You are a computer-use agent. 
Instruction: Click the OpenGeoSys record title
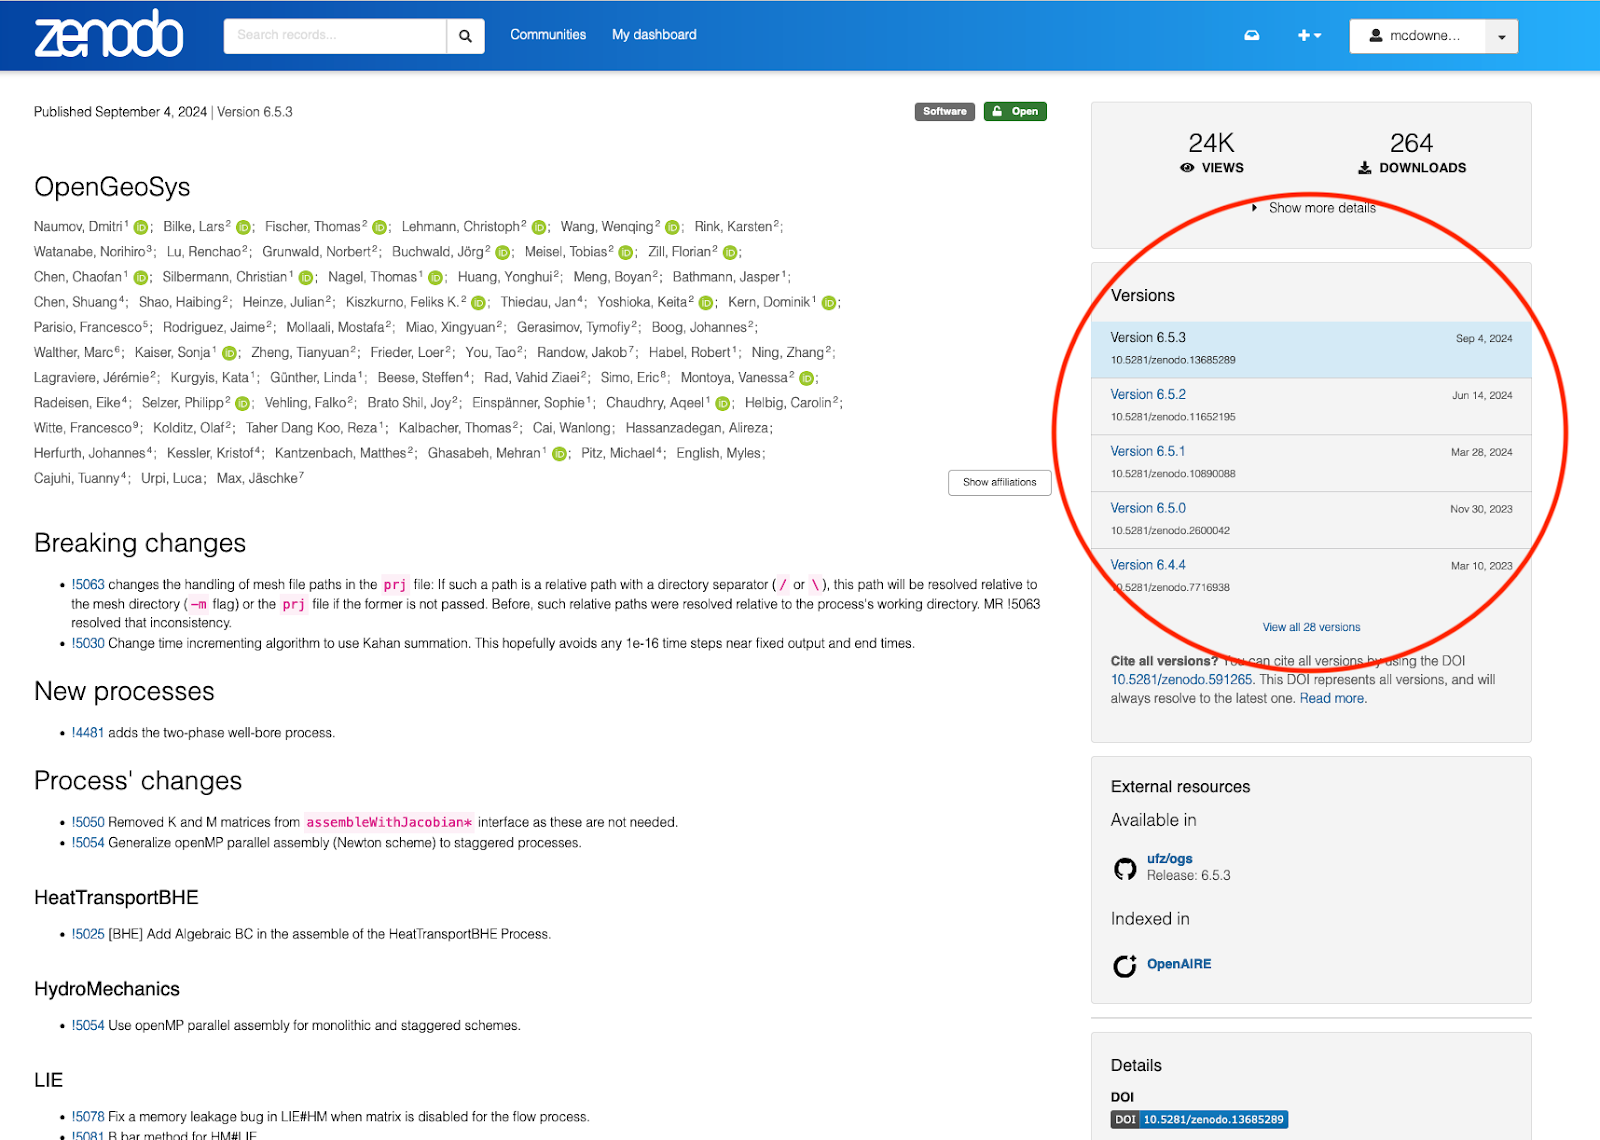pyautogui.click(x=112, y=187)
